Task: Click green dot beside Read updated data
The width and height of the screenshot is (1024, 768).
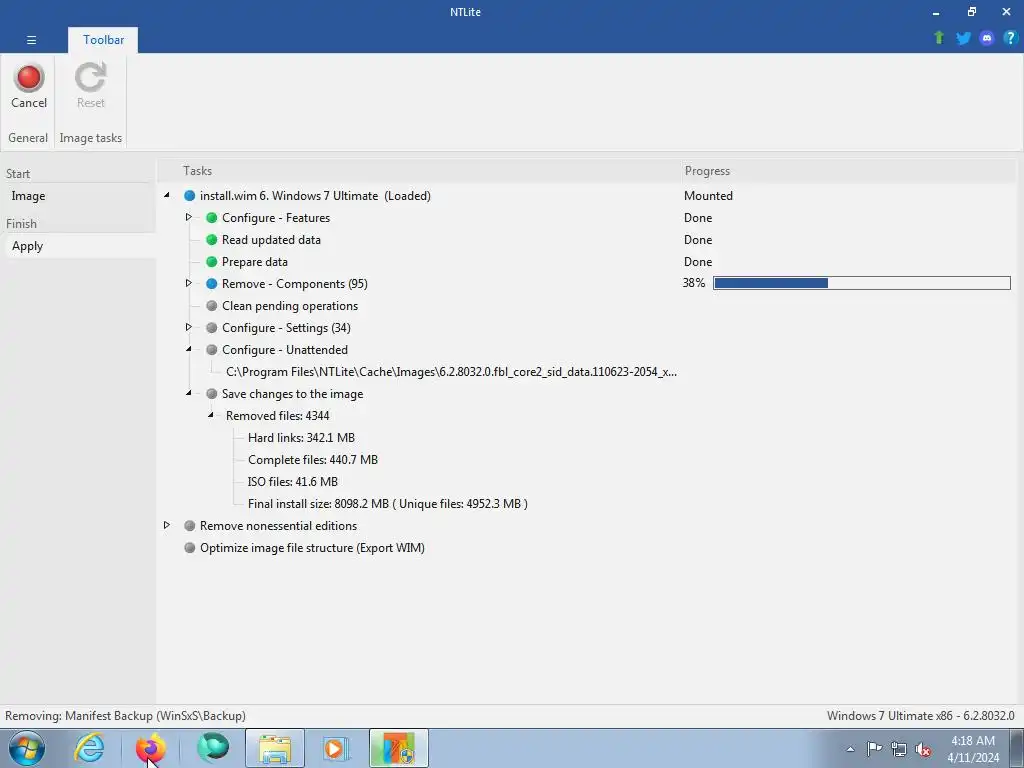Action: (x=212, y=240)
